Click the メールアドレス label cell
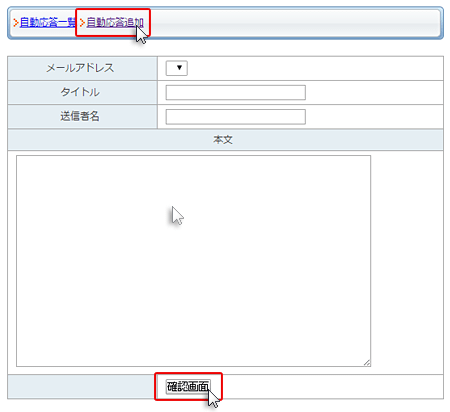The image size is (450, 412). [x=82, y=68]
